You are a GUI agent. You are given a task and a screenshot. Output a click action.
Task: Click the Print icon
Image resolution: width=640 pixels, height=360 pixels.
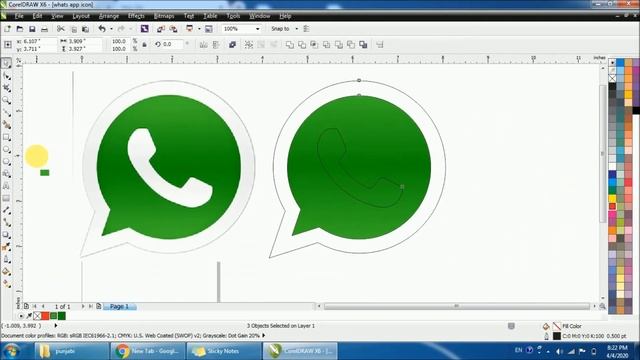point(44,29)
